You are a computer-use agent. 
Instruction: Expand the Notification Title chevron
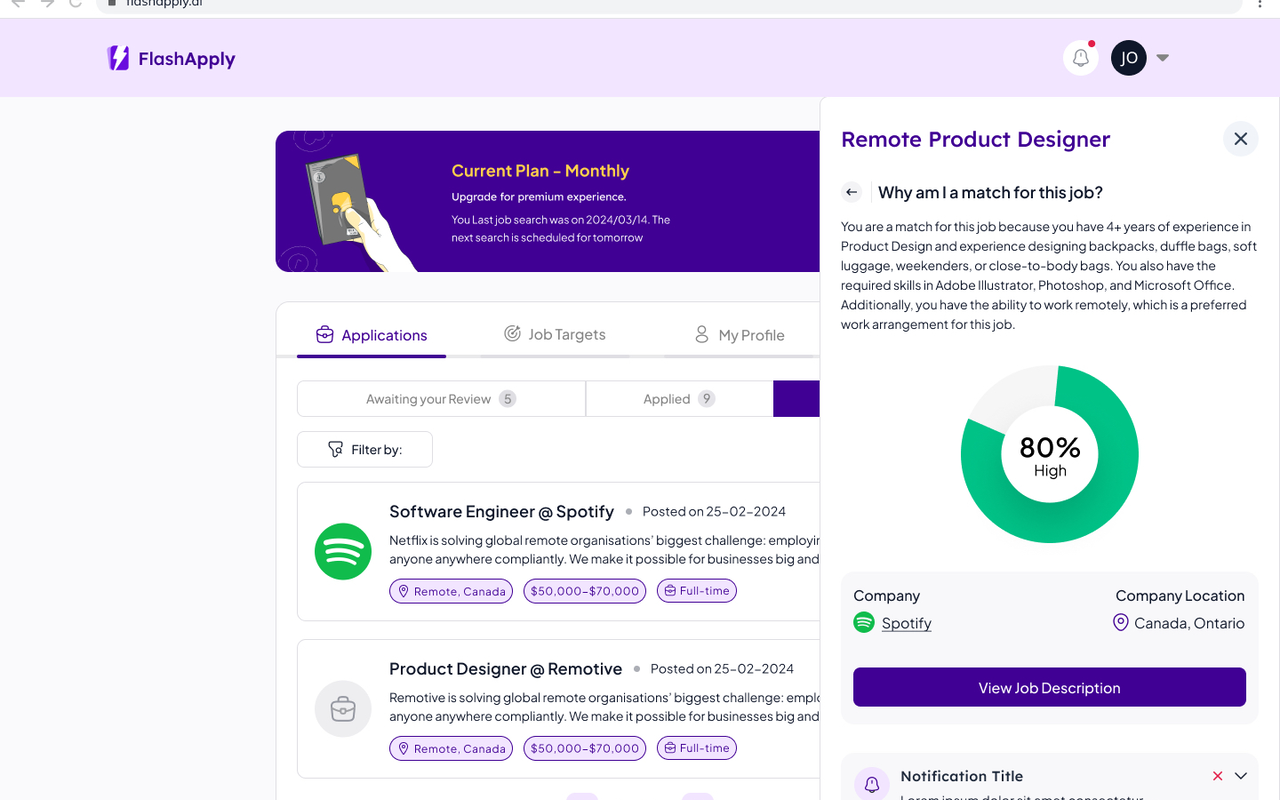tap(1241, 776)
